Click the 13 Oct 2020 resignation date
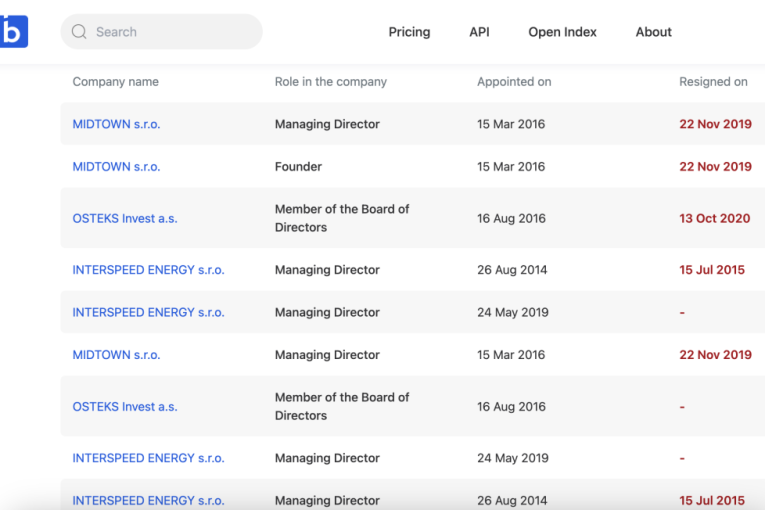Viewport: 765px width, 510px height. [714, 218]
